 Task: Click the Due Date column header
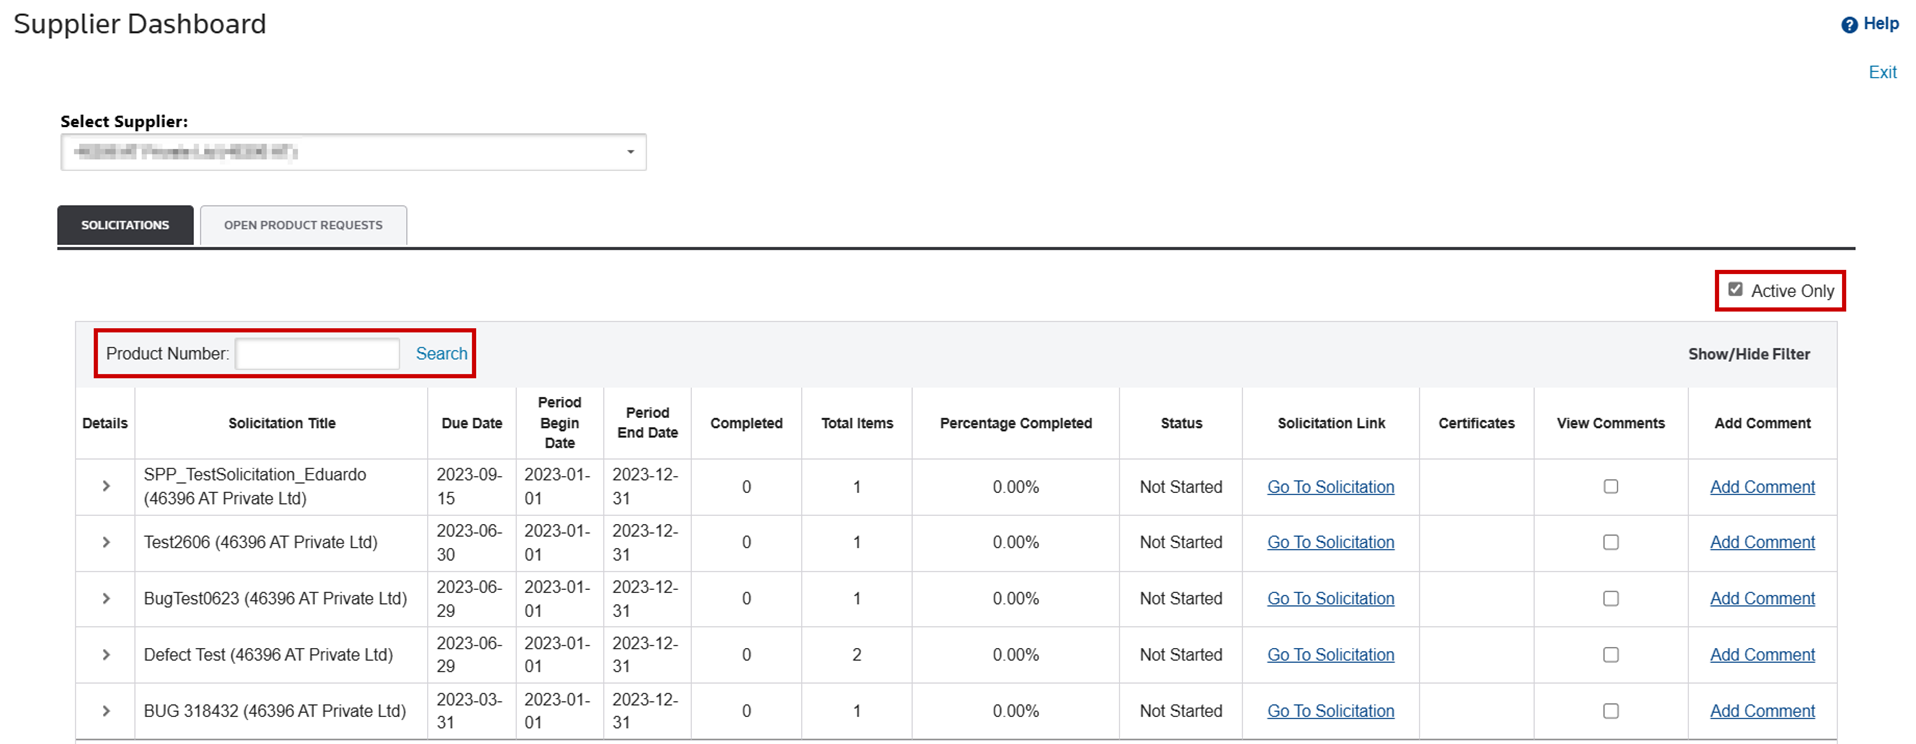(x=472, y=423)
